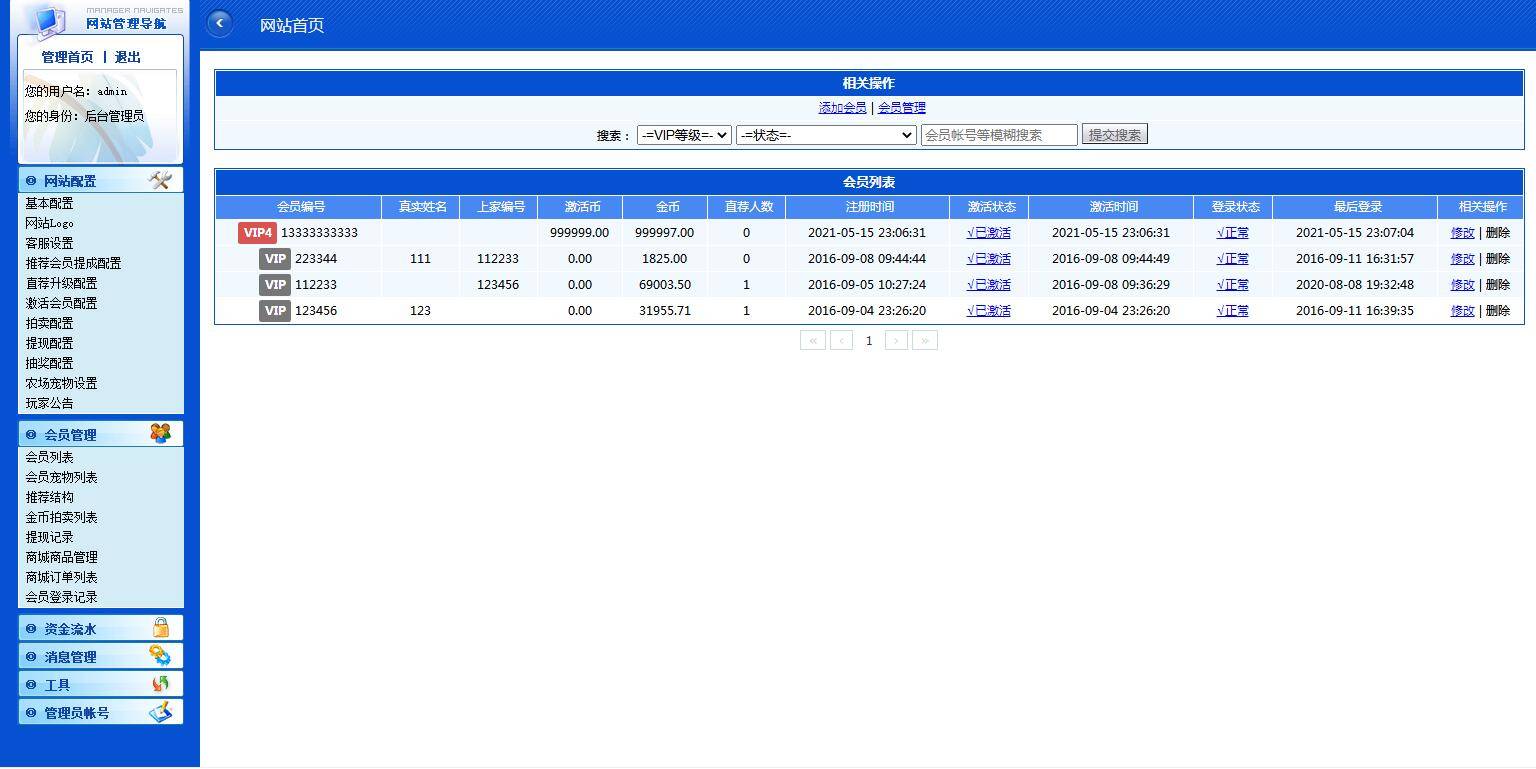
Task: Click the 提交搜索 button
Action: pos(1114,135)
